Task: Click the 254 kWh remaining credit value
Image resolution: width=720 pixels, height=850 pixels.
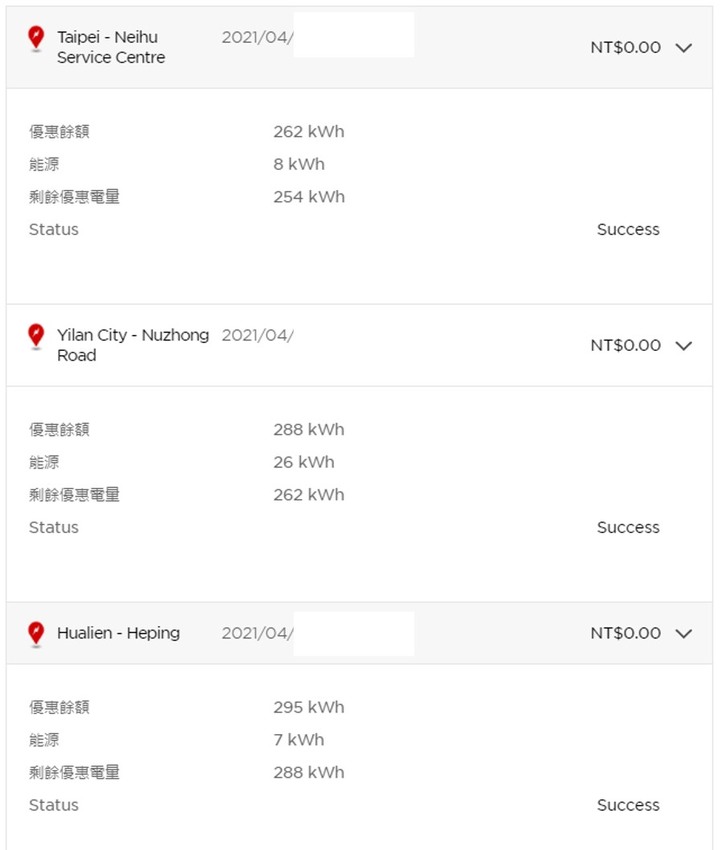Action: (x=309, y=197)
